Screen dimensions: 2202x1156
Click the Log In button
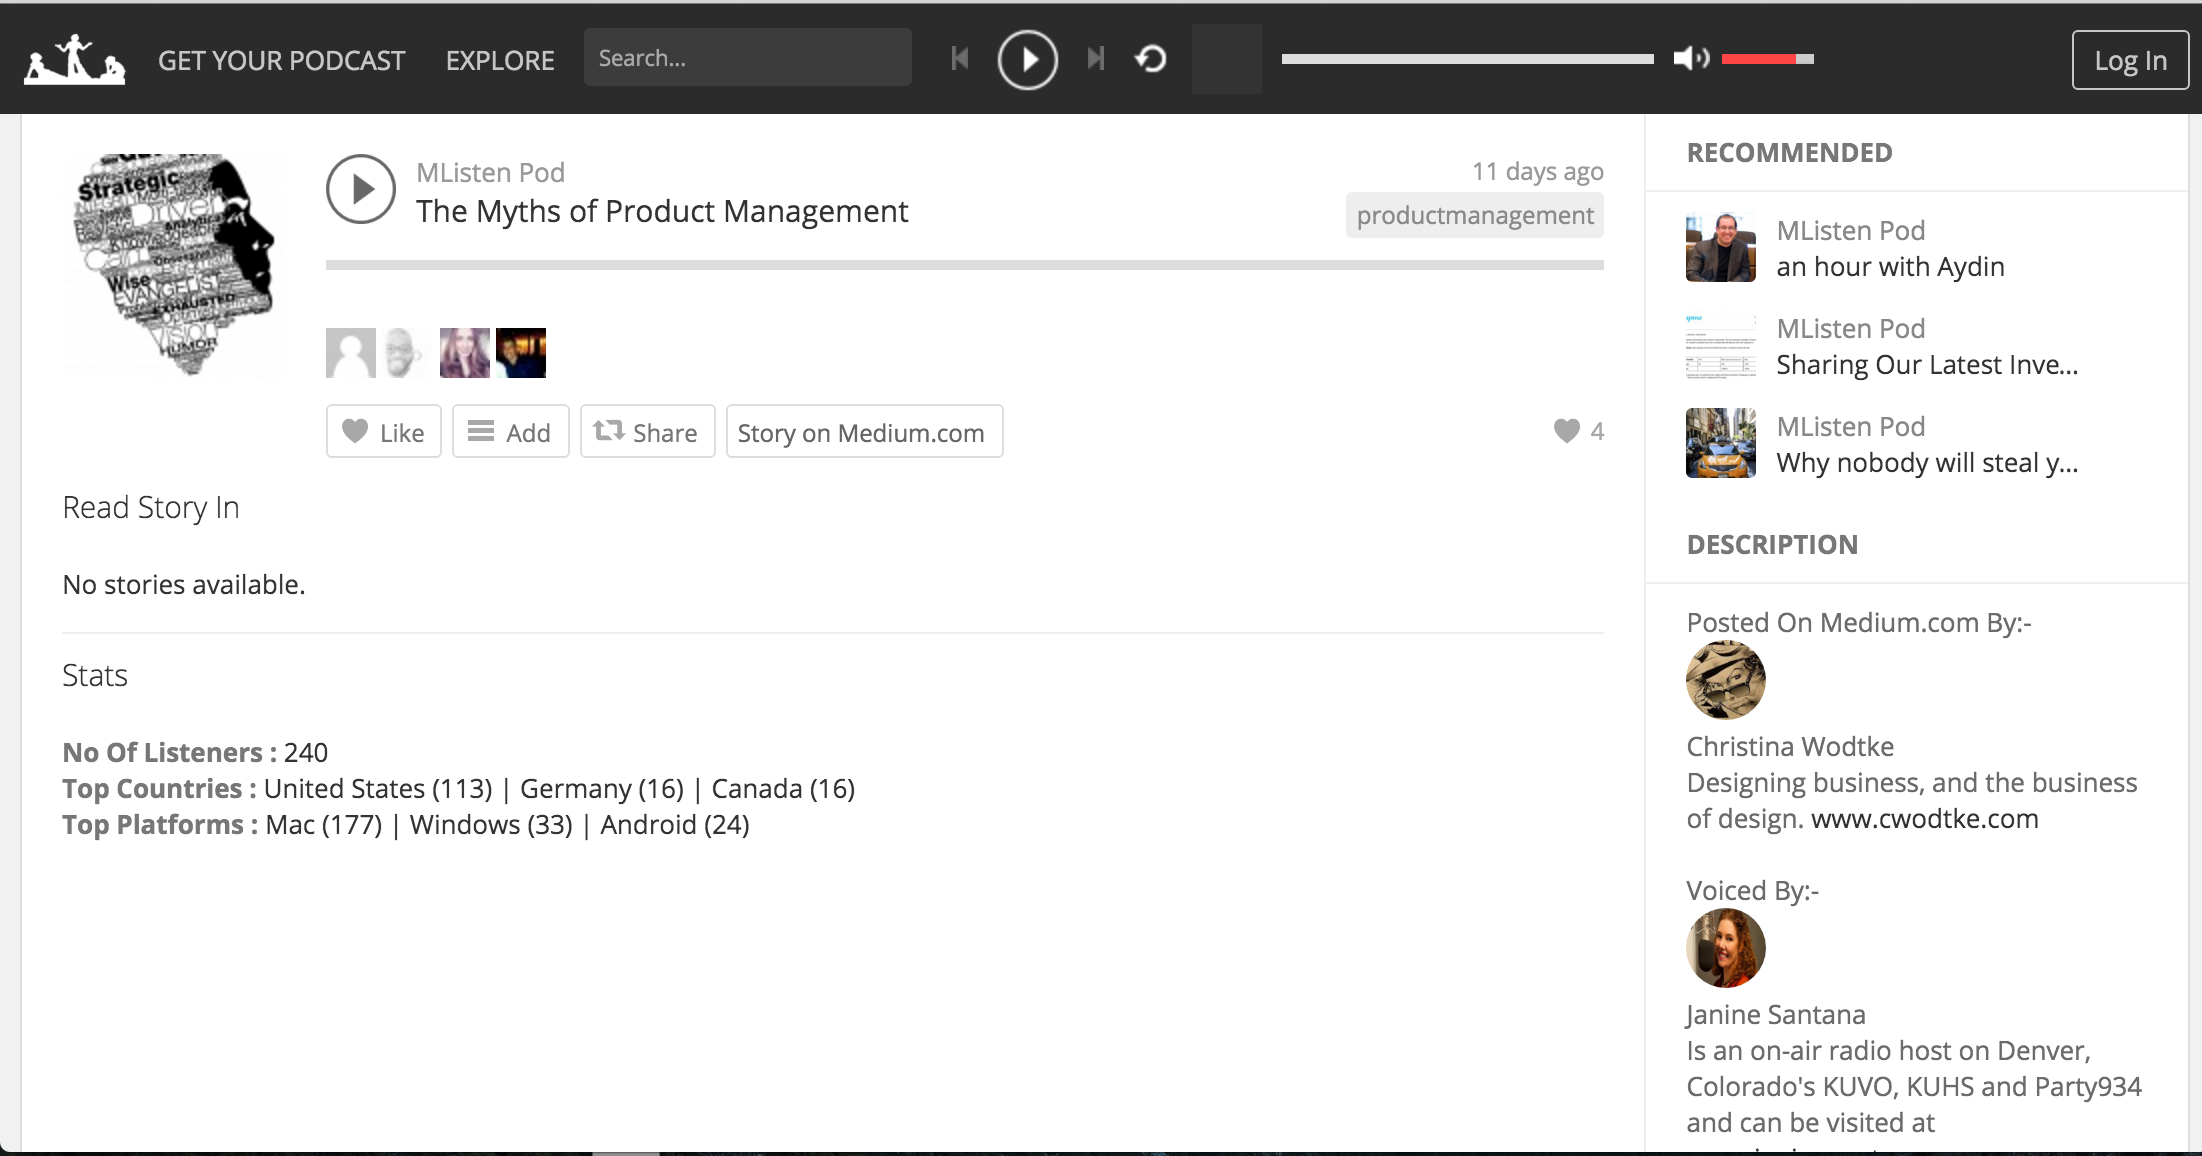(2130, 61)
